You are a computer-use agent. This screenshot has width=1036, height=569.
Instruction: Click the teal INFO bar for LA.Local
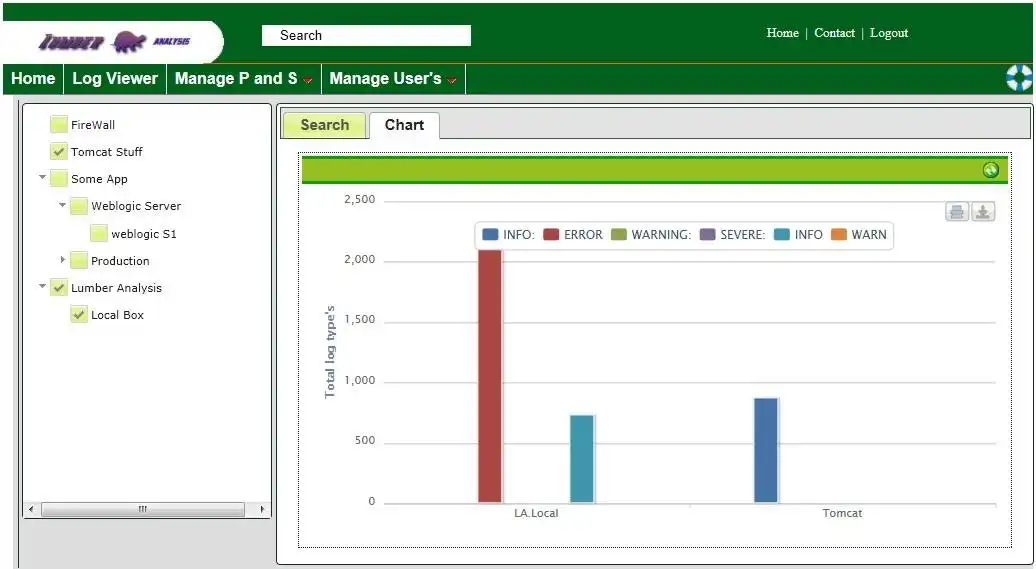[582, 459]
